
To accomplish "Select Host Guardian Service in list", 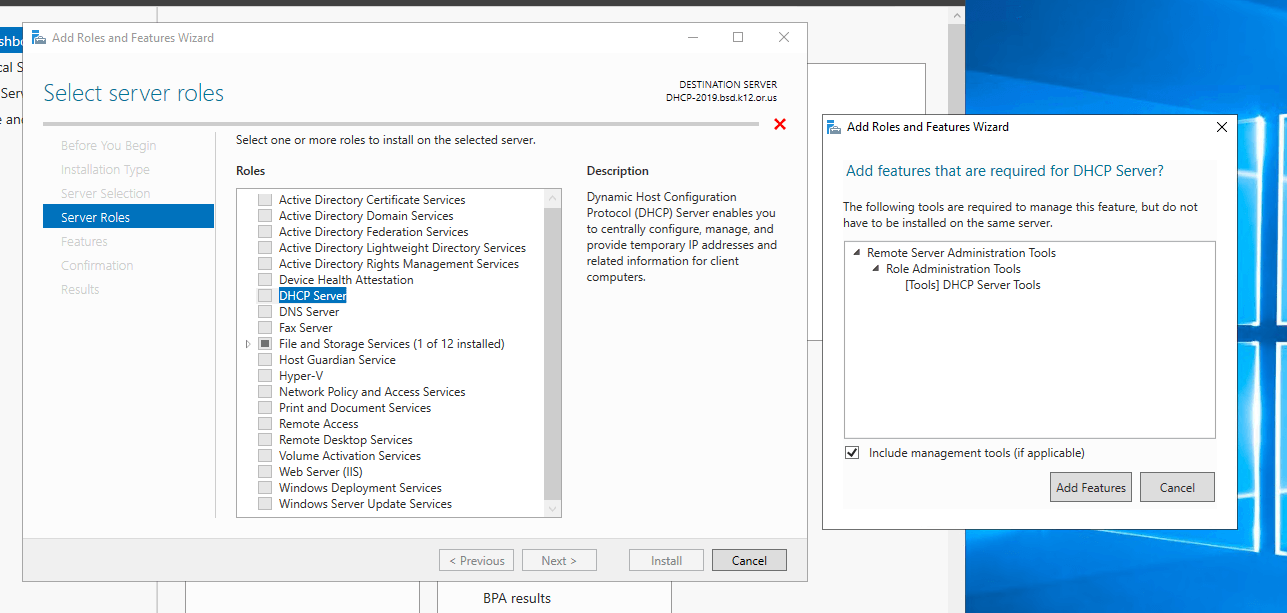I will point(337,360).
